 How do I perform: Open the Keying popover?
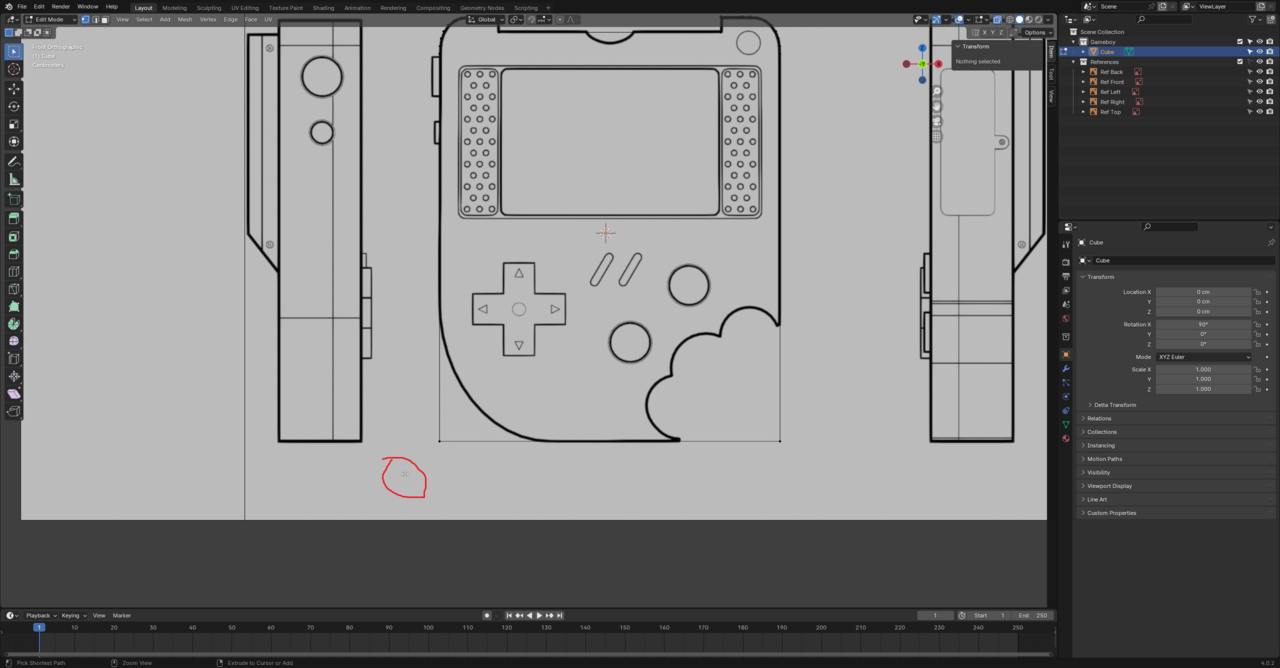click(x=73, y=615)
